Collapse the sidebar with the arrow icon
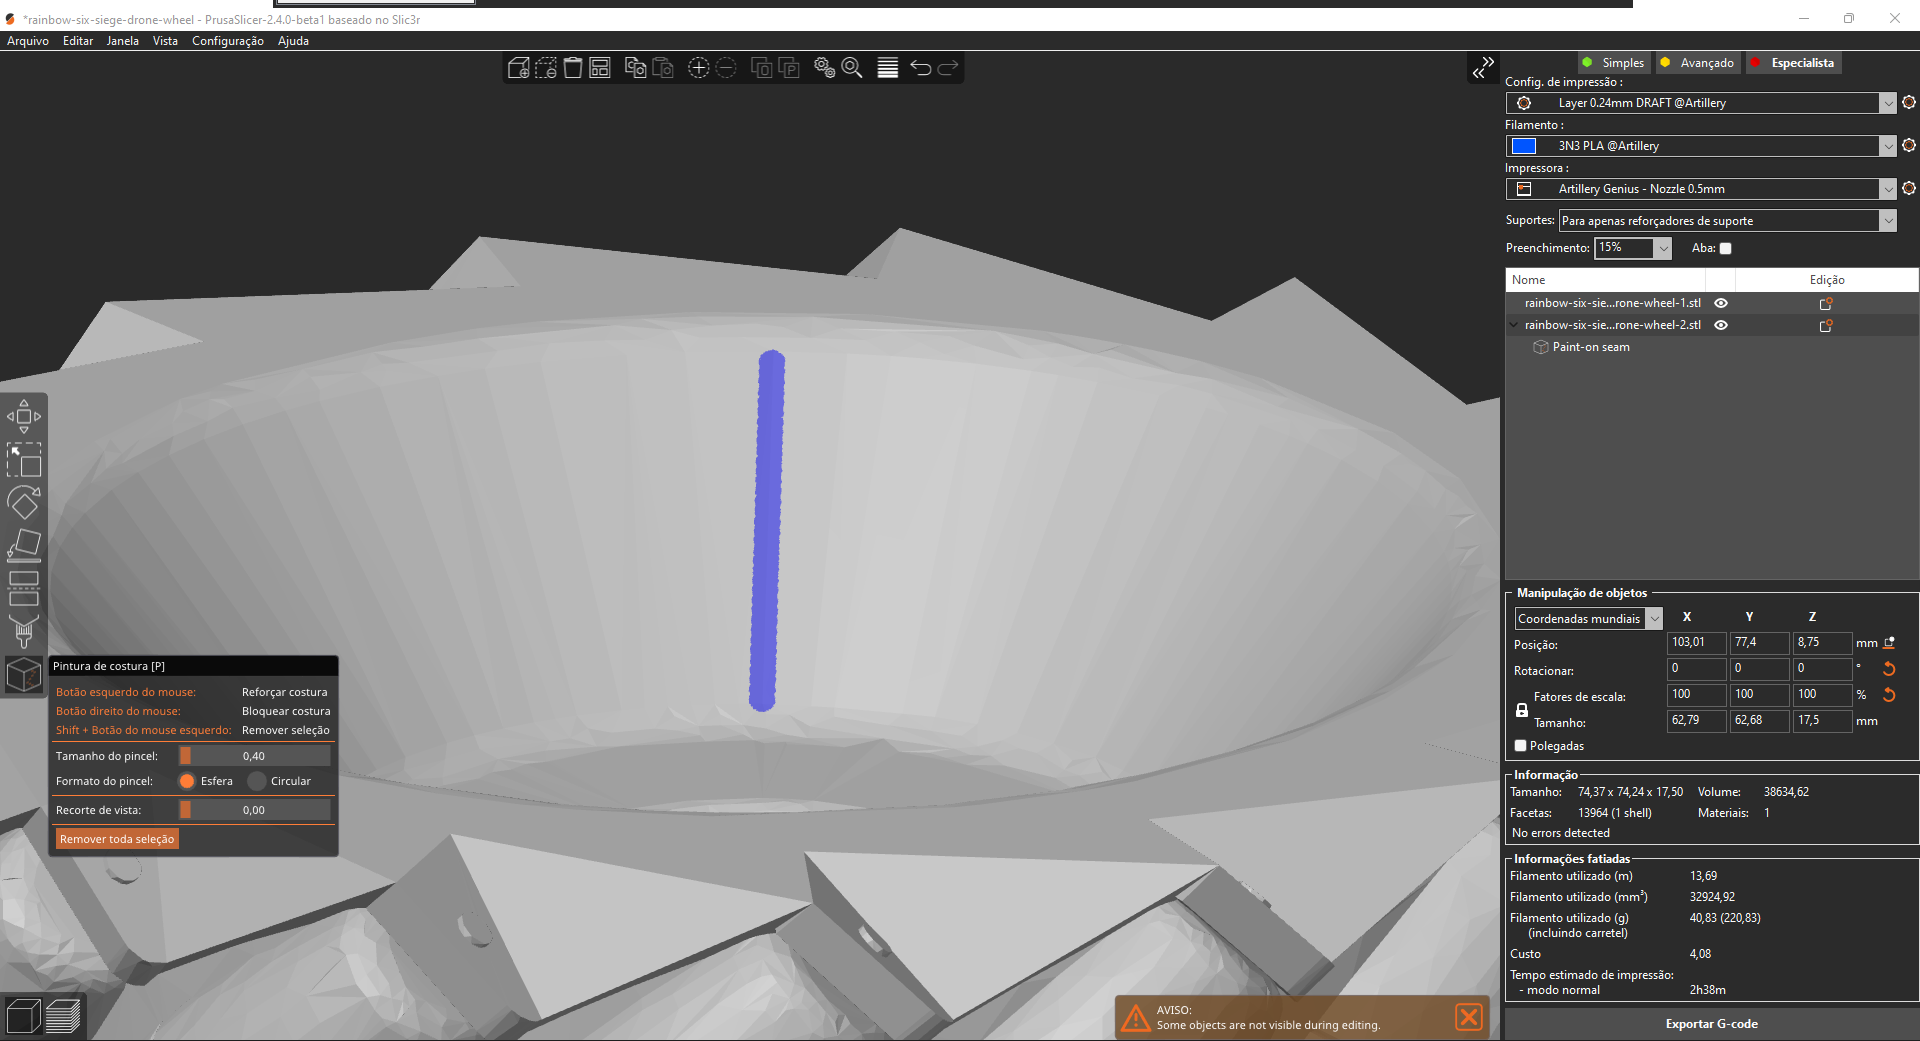Image resolution: width=1920 pixels, height=1041 pixels. (1483, 68)
